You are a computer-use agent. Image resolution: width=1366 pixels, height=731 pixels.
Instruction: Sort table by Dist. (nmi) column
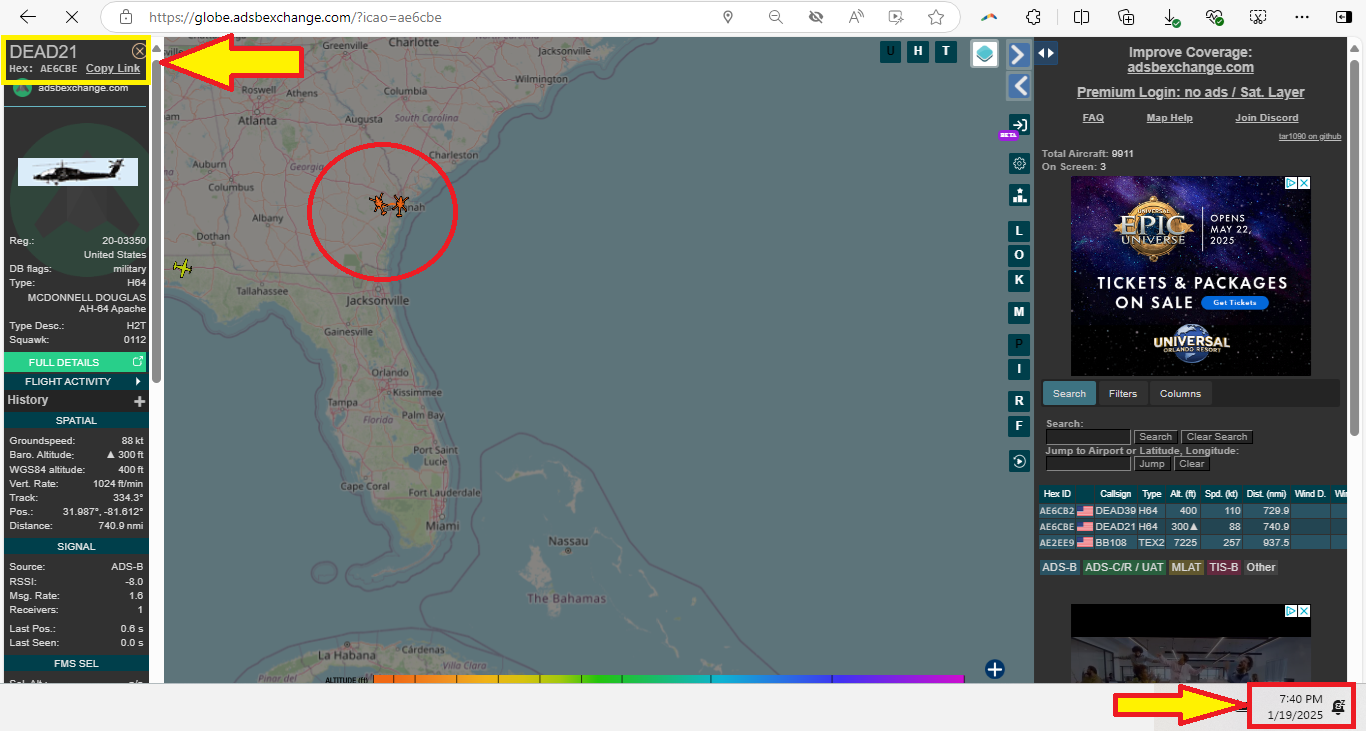click(1267, 494)
